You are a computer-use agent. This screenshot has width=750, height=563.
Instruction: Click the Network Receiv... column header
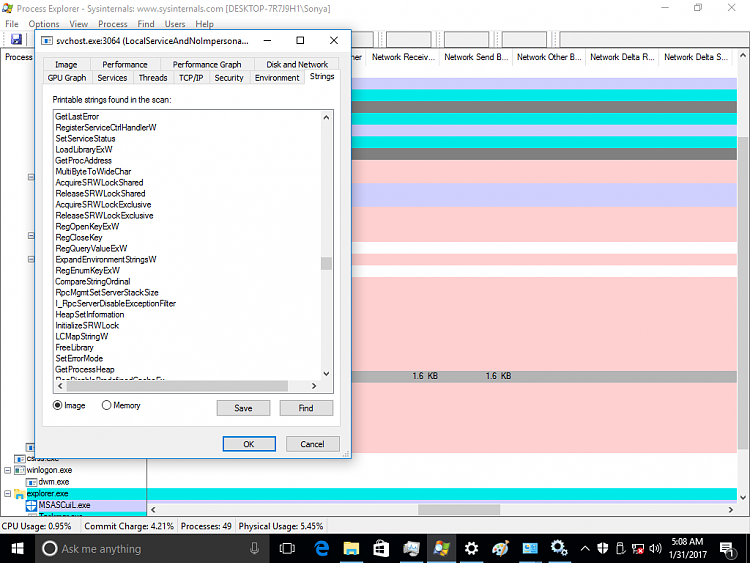click(x=404, y=57)
